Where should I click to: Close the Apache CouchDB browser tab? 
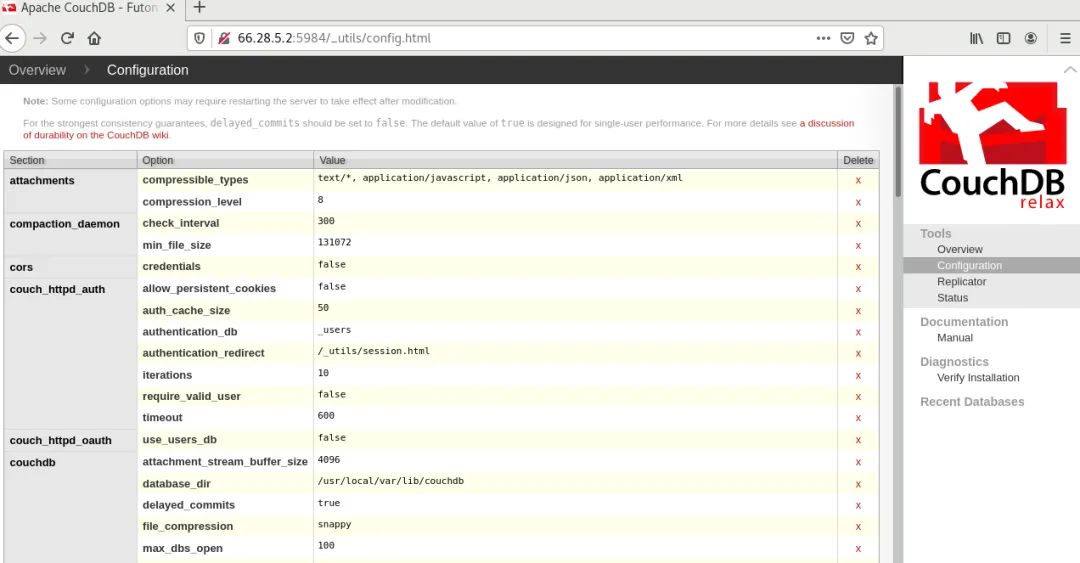point(171,8)
